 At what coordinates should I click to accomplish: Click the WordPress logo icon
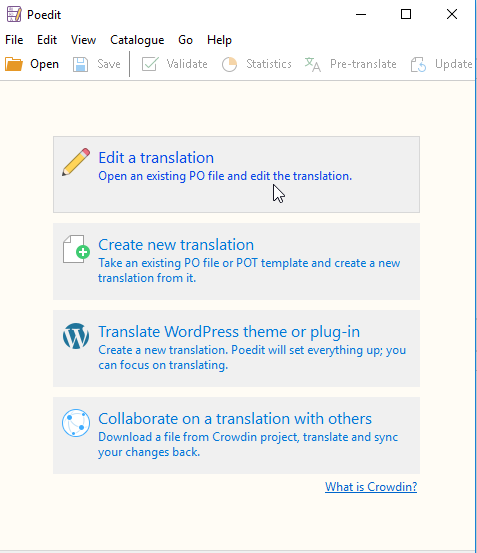[x=76, y=336]
